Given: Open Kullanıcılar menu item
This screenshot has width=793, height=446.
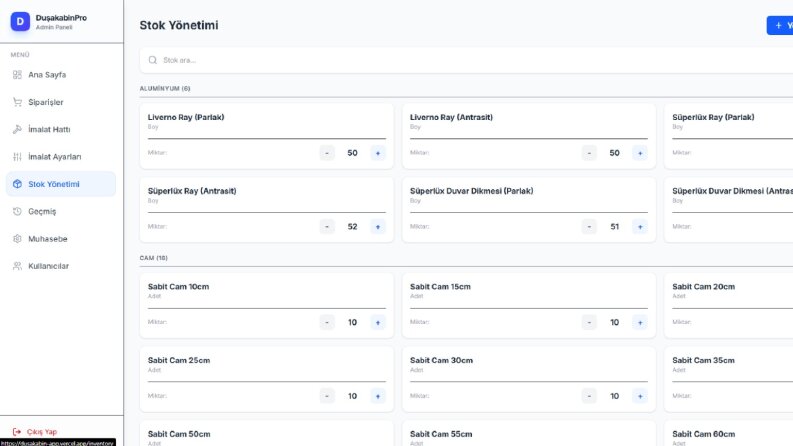Looking at the screenshot, I should coord(61,266).
